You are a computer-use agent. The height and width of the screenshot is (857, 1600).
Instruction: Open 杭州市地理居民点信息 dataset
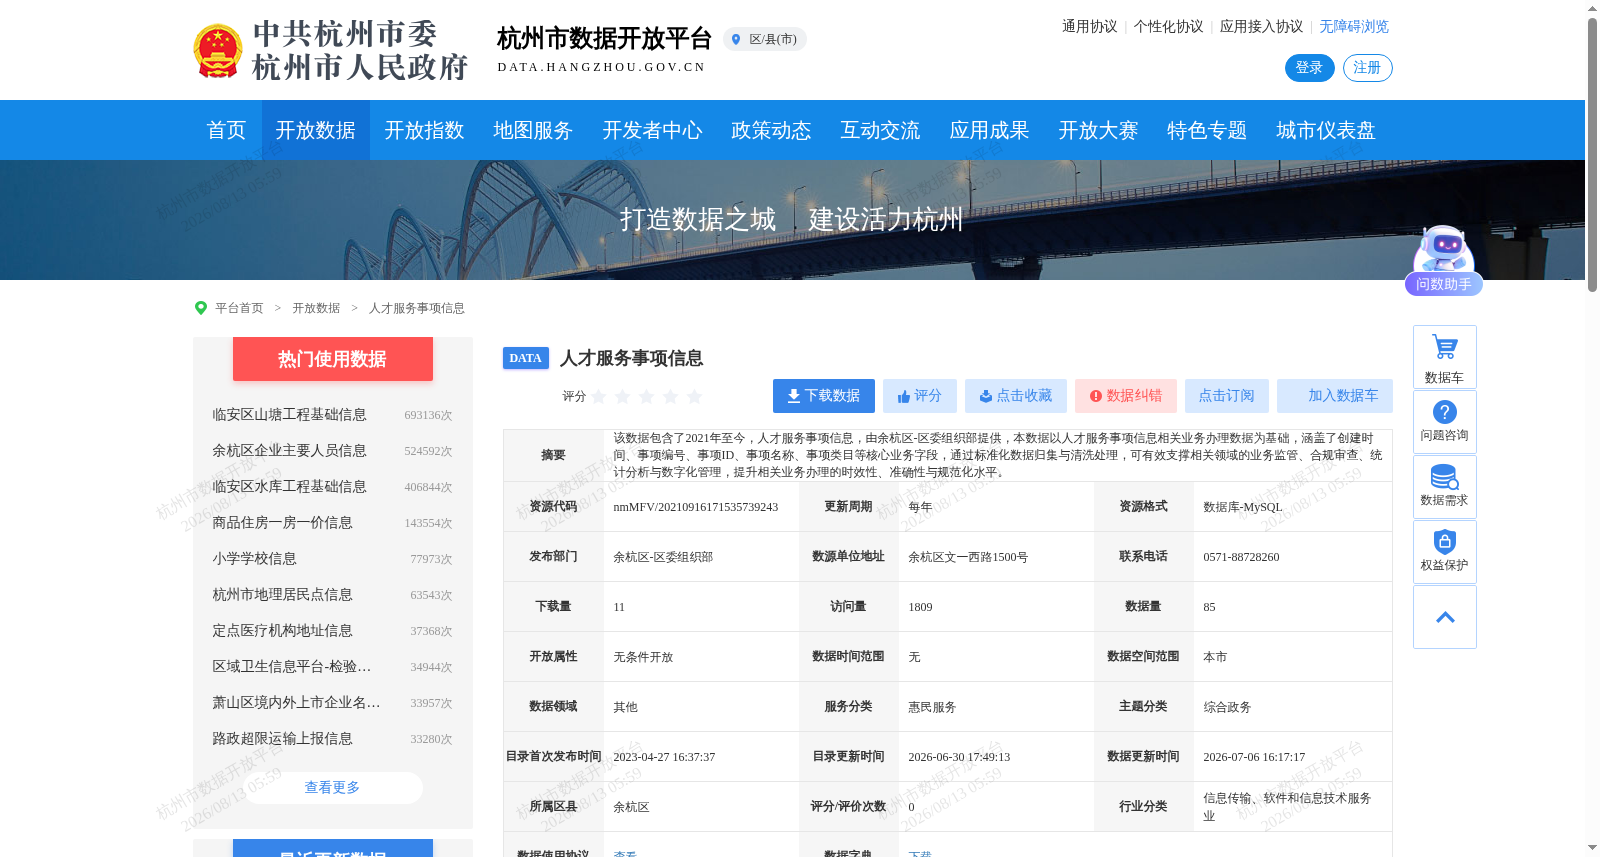282,595
